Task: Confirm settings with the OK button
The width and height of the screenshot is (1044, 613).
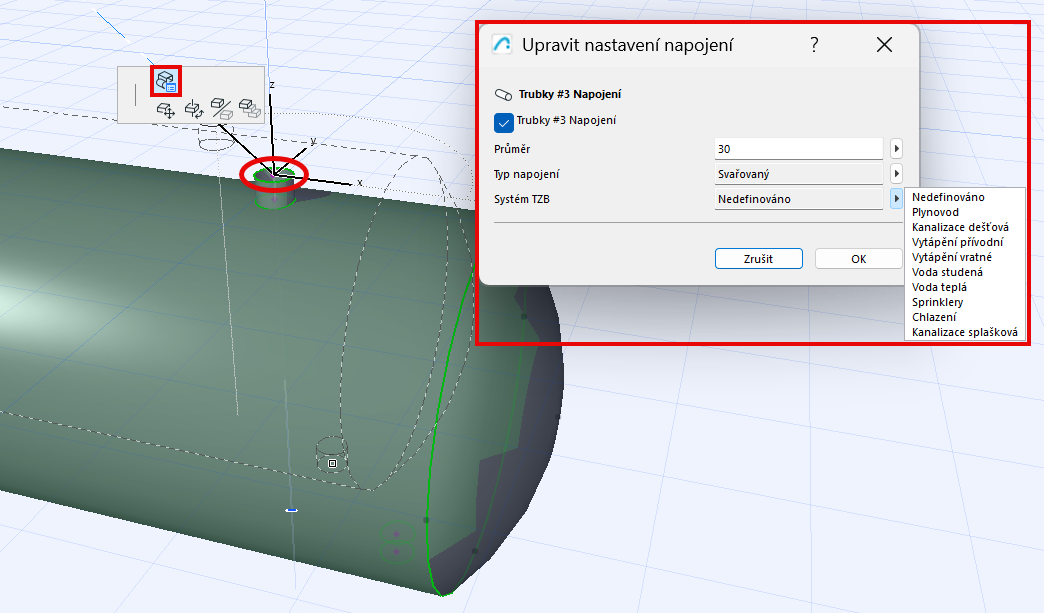Action: click(858, 258)
